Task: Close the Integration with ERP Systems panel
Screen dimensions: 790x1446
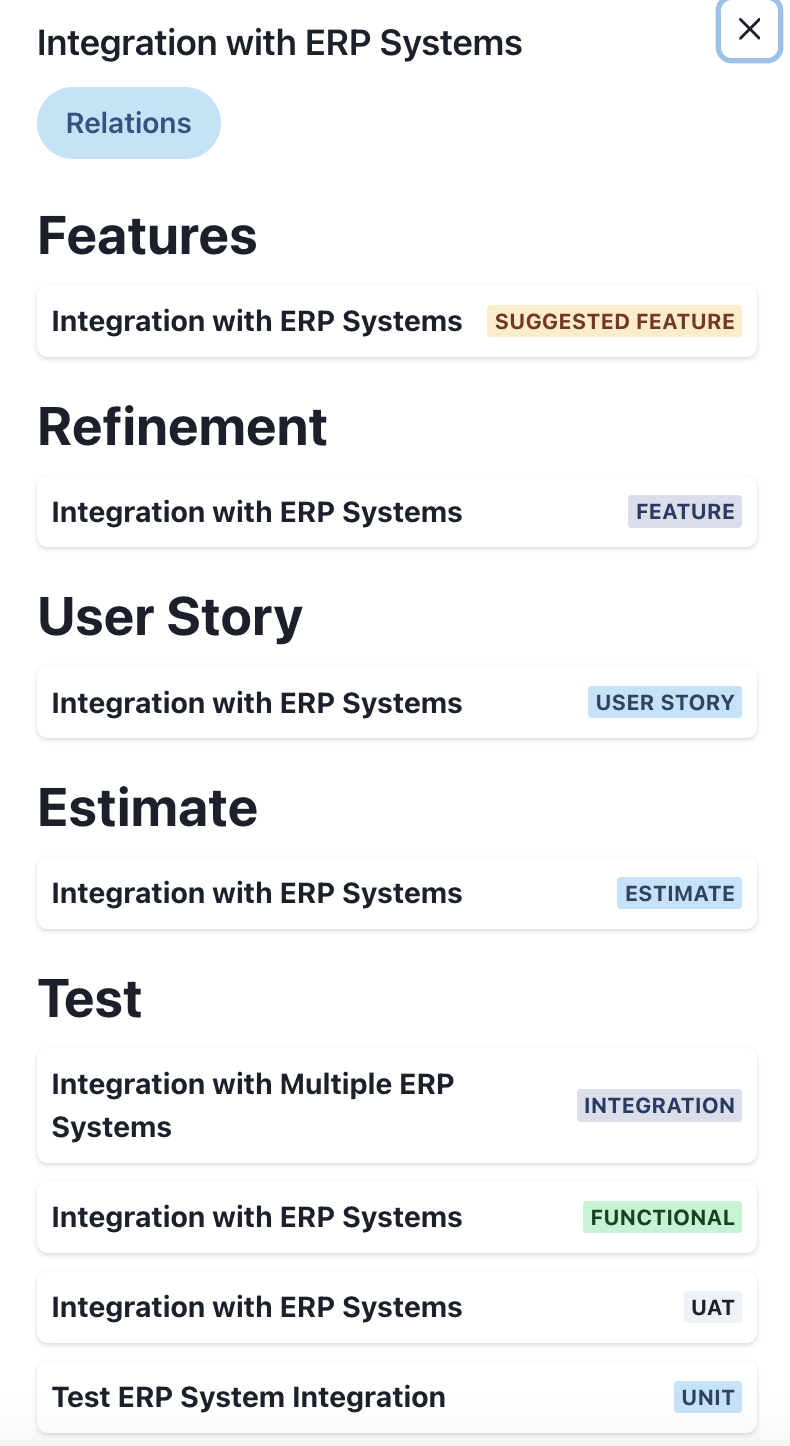Action: [749, 30]
